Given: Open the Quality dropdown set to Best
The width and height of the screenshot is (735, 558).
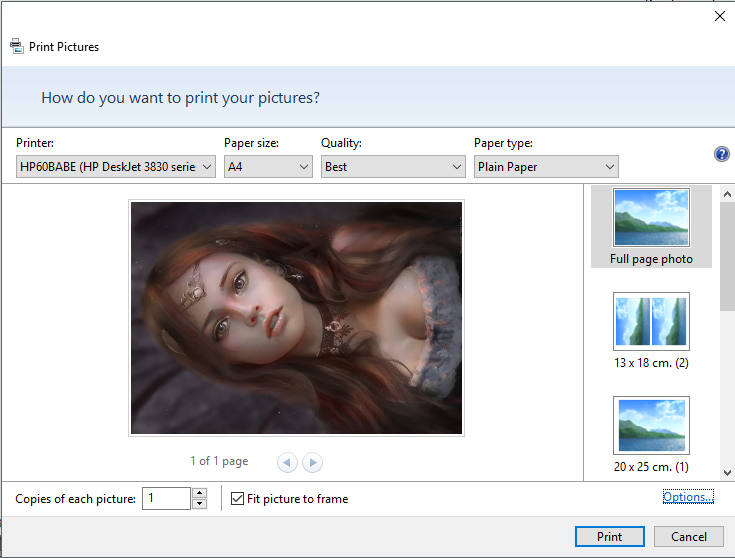Looking at the screenshot, I should [x=393, y=166].
